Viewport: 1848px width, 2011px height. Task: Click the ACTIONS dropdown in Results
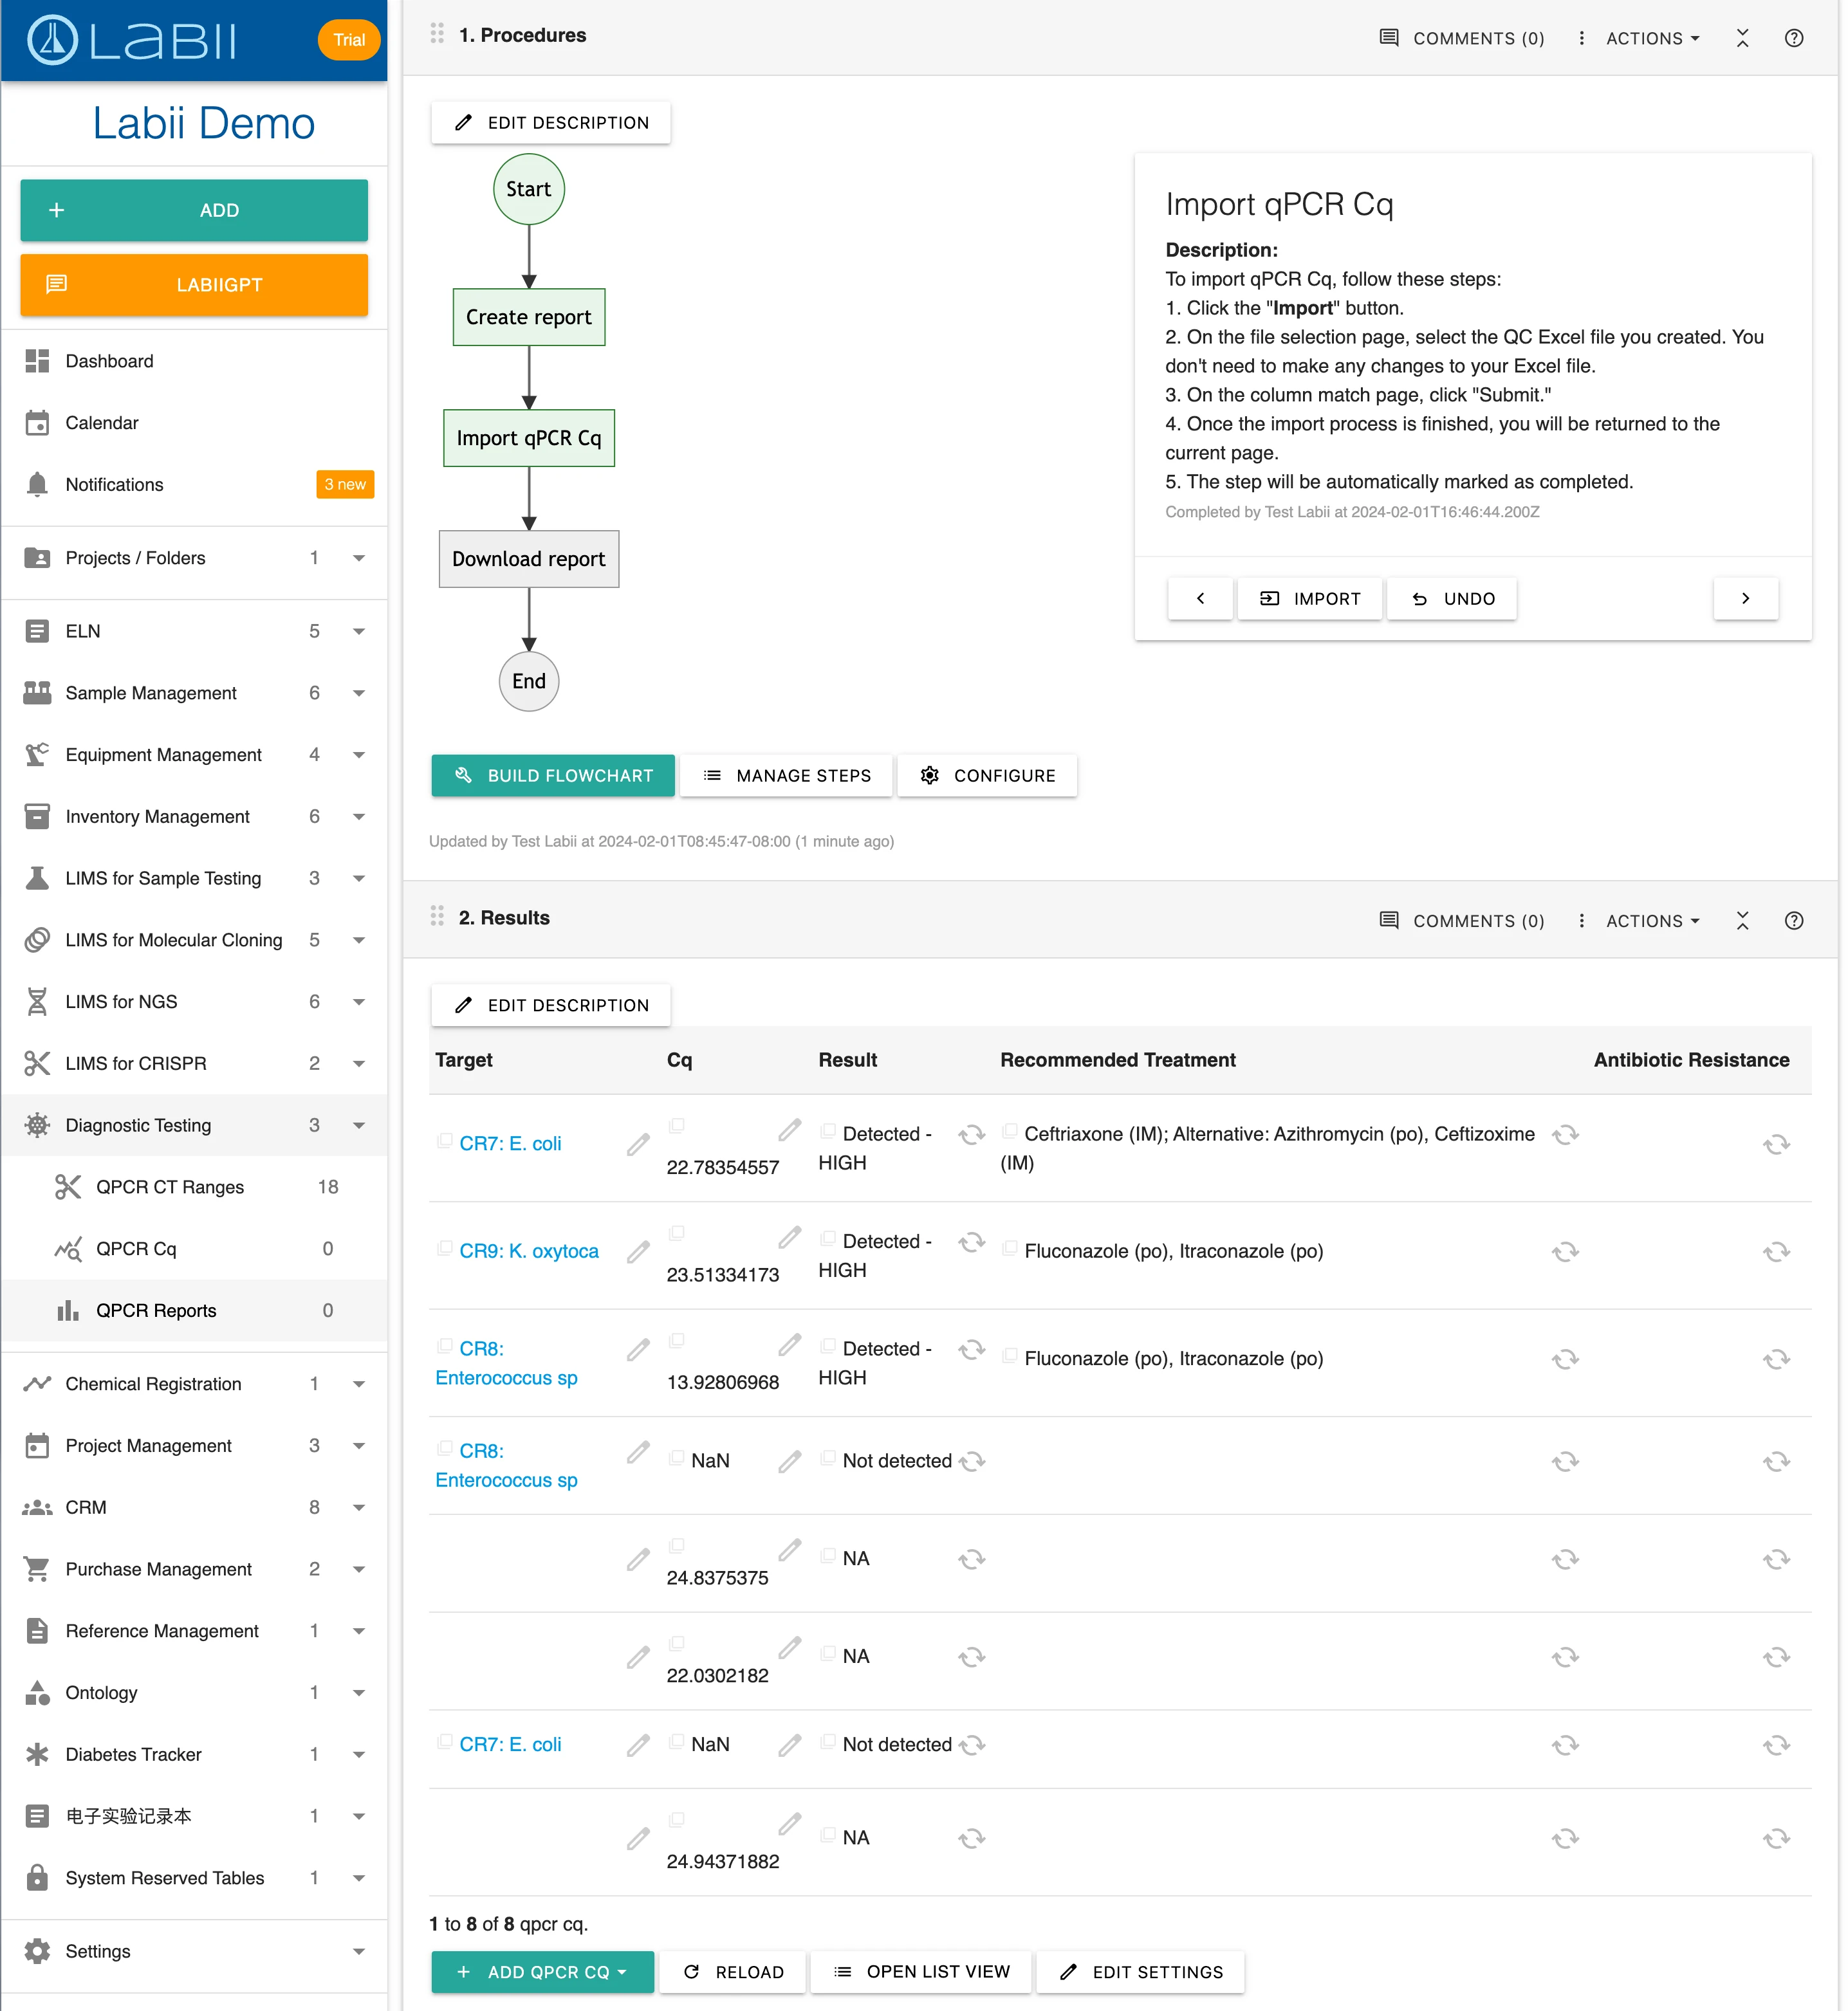(1649, 918)
